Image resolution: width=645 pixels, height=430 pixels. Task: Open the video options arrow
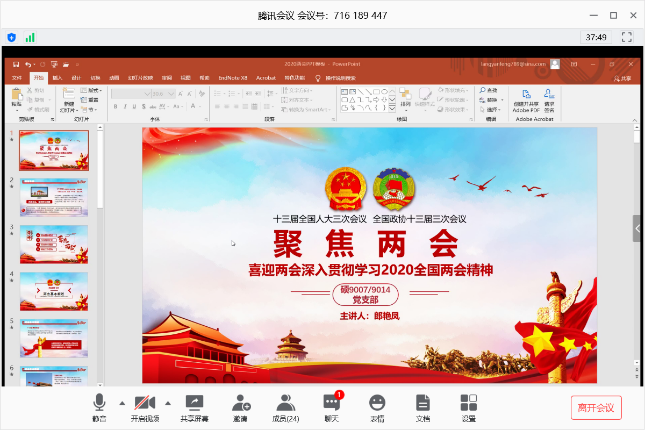[x=168, y=402]
